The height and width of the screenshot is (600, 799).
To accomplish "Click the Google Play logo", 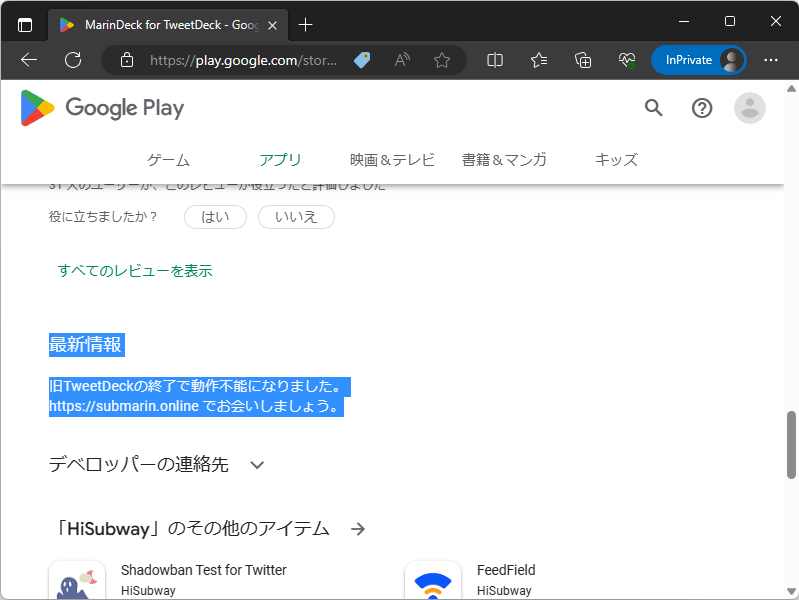I will pos(102,108).
